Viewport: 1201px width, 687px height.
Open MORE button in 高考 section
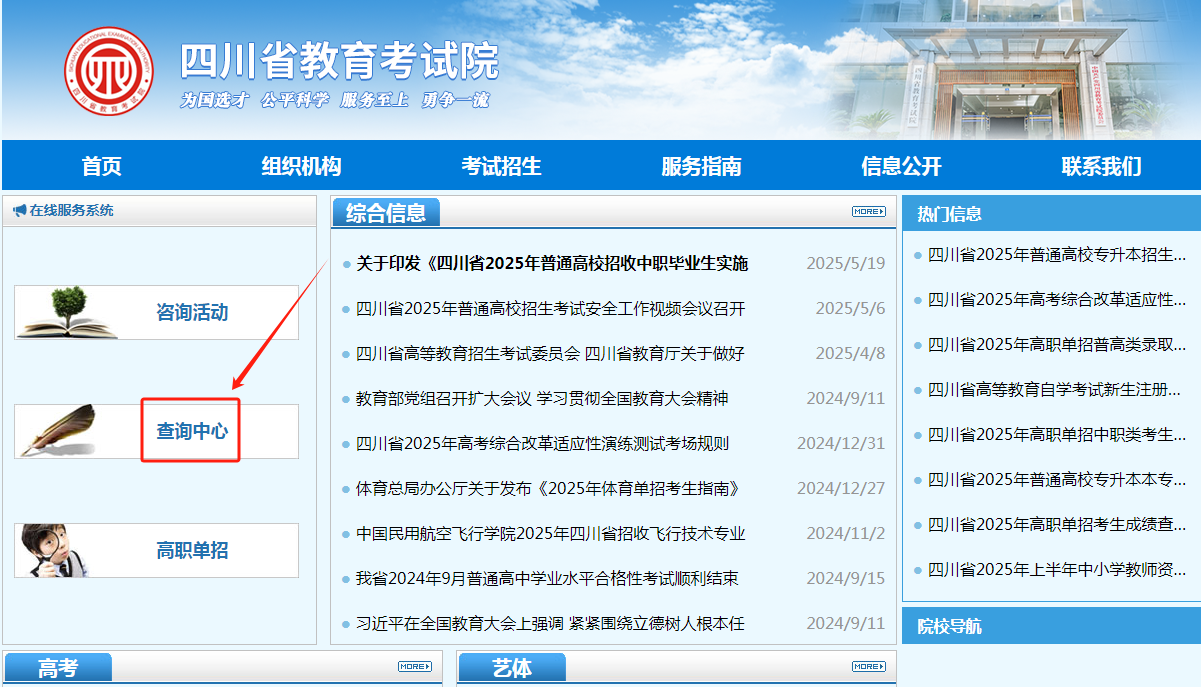click(x=414, y=666)
